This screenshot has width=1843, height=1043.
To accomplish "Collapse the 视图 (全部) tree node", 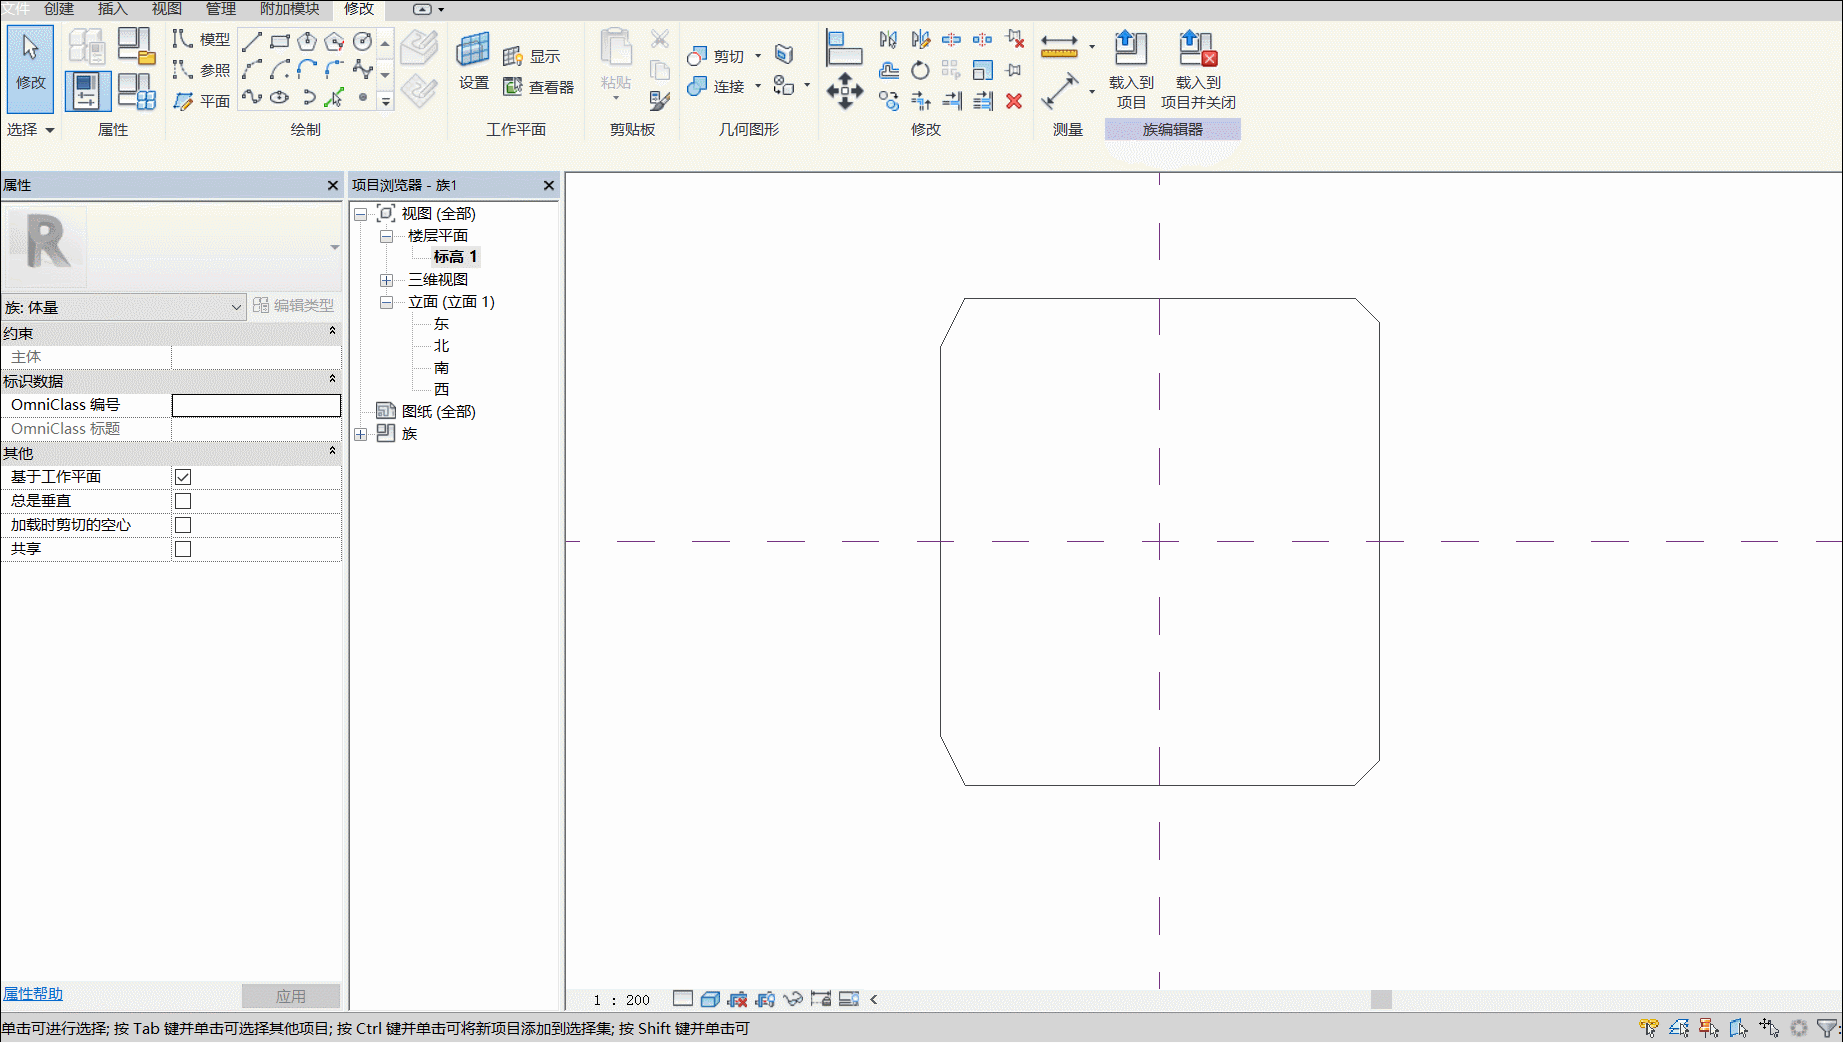I will (361, 214).
